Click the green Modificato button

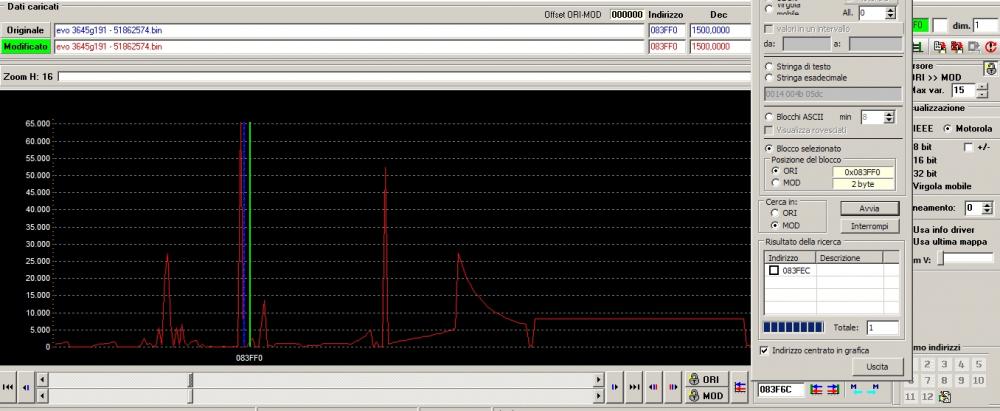tap(26, 47)
